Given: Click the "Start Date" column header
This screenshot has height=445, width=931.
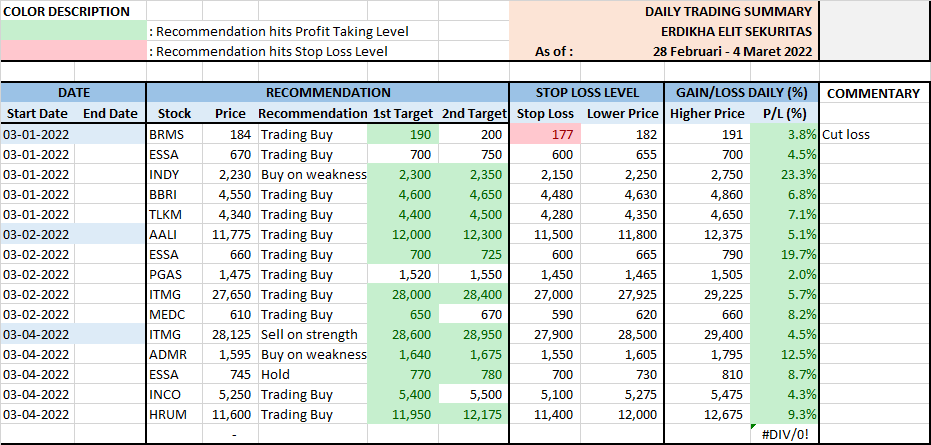Looking at the screenshot, I should coord(37,114).
